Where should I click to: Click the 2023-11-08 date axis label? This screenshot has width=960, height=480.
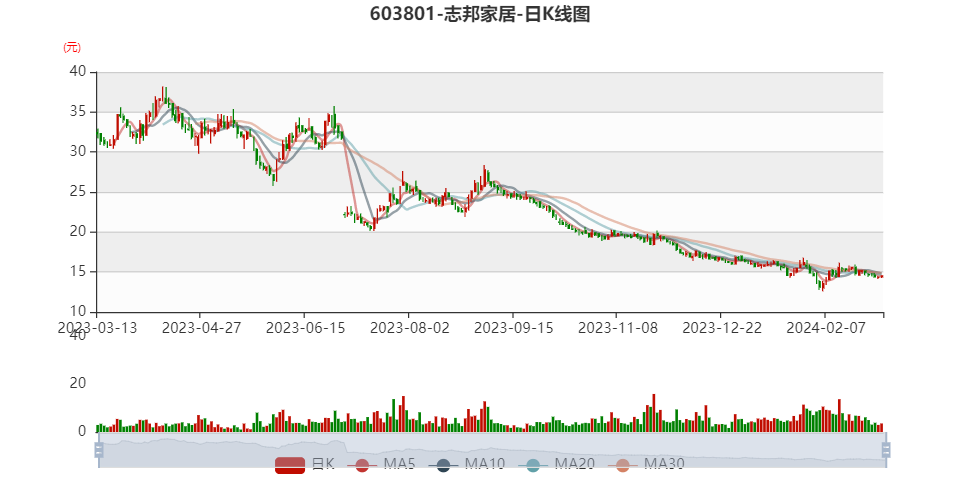pos(616,328)
